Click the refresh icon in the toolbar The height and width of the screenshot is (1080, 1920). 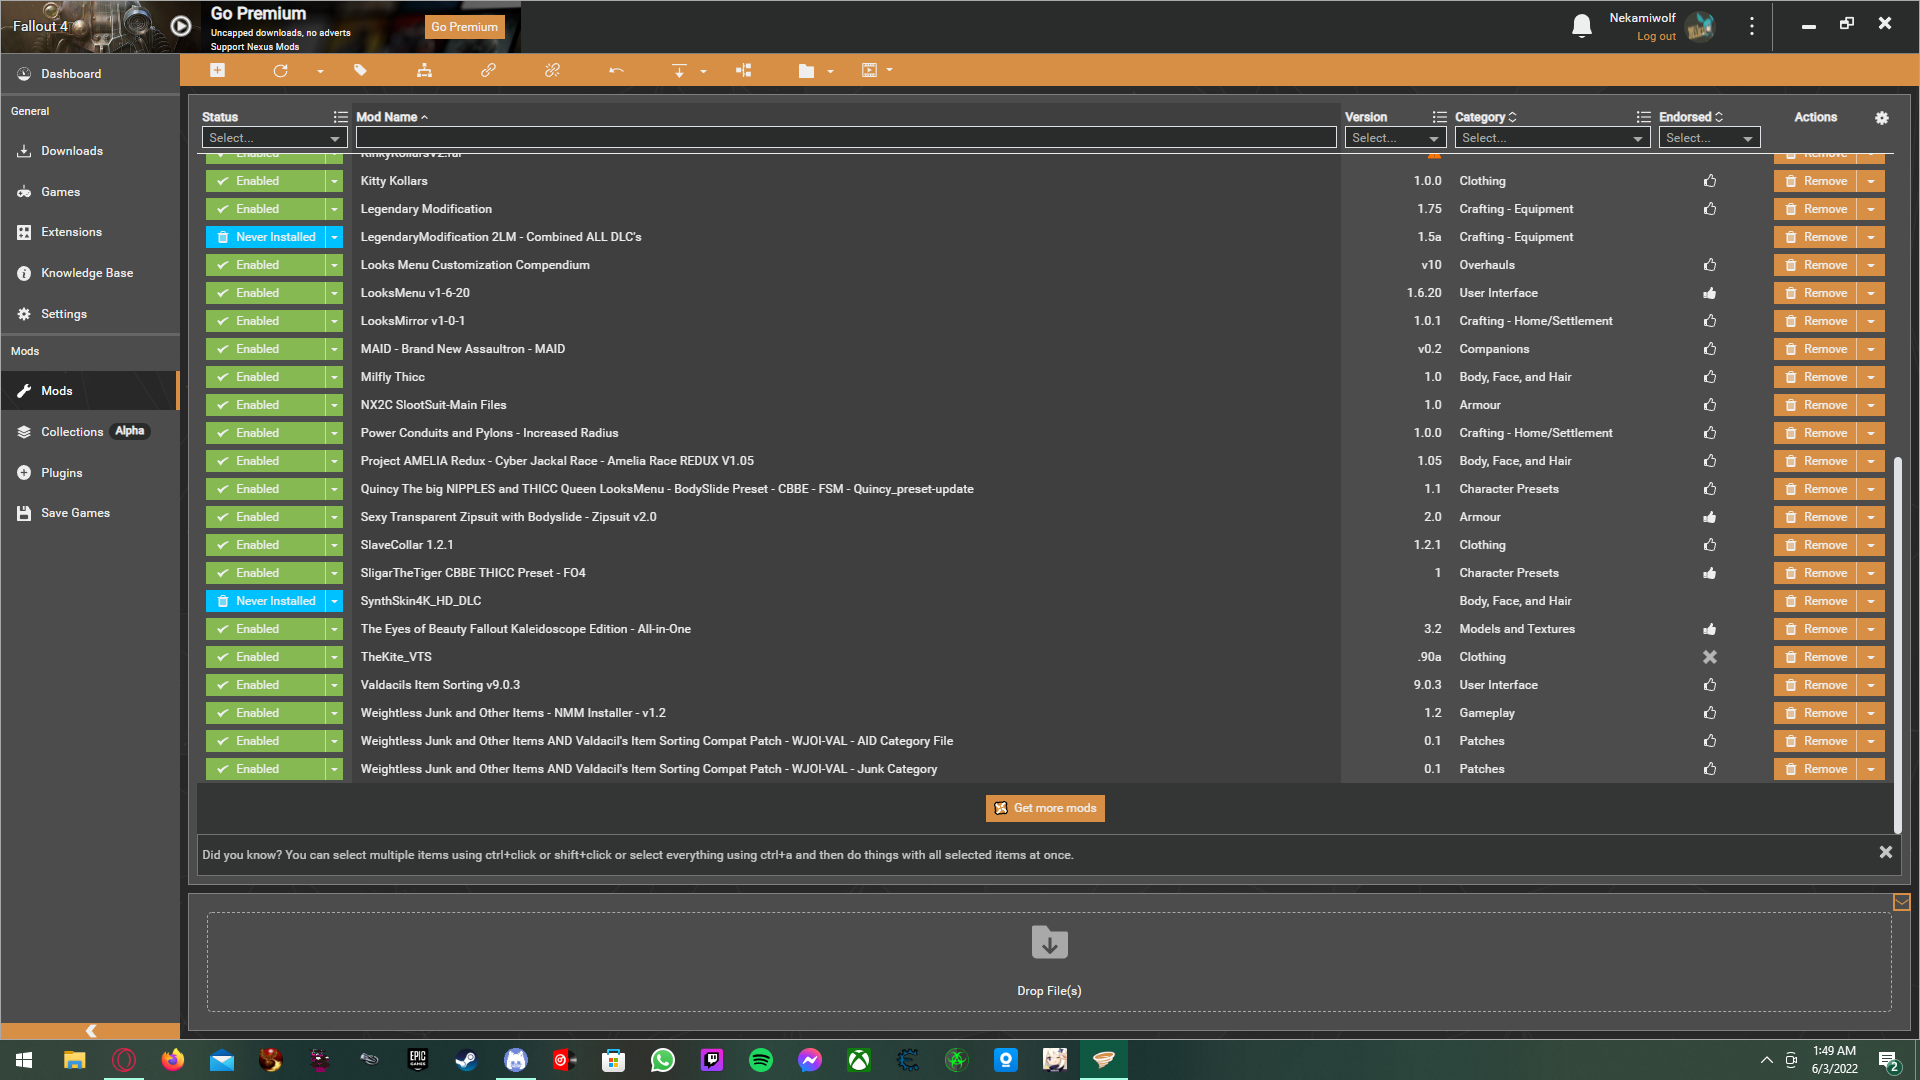[280, 70]
